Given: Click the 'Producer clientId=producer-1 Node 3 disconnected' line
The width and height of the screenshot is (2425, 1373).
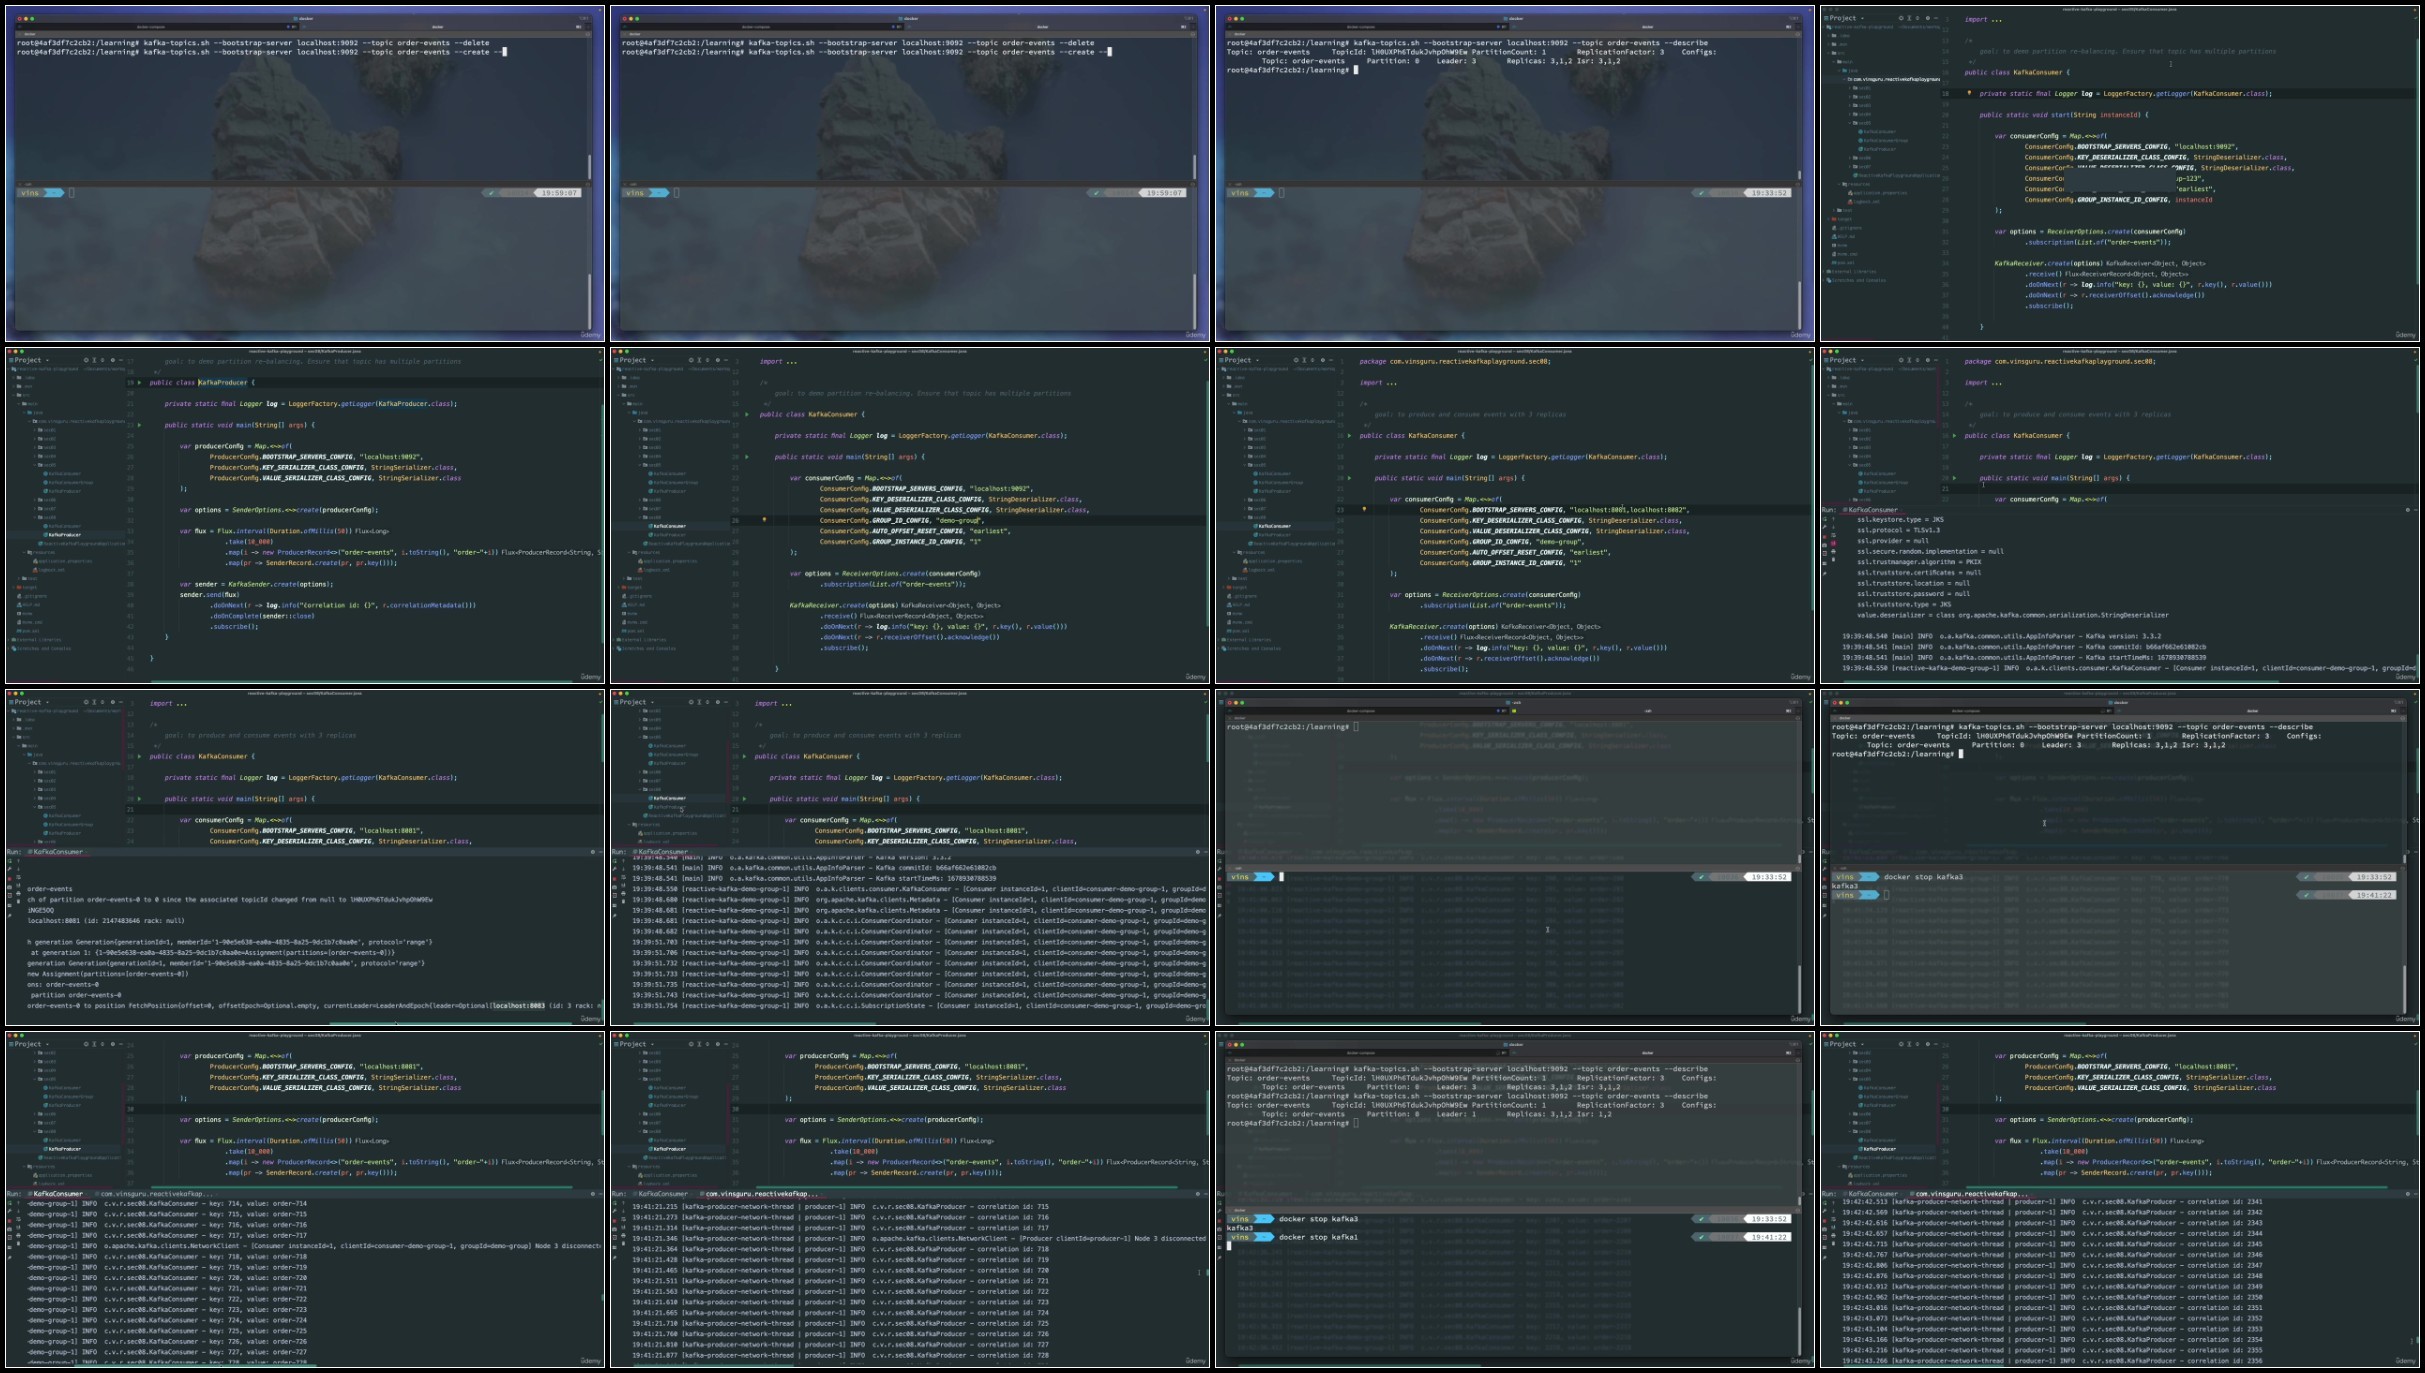Looking at the screenshot, I should tap(918, 1238).
